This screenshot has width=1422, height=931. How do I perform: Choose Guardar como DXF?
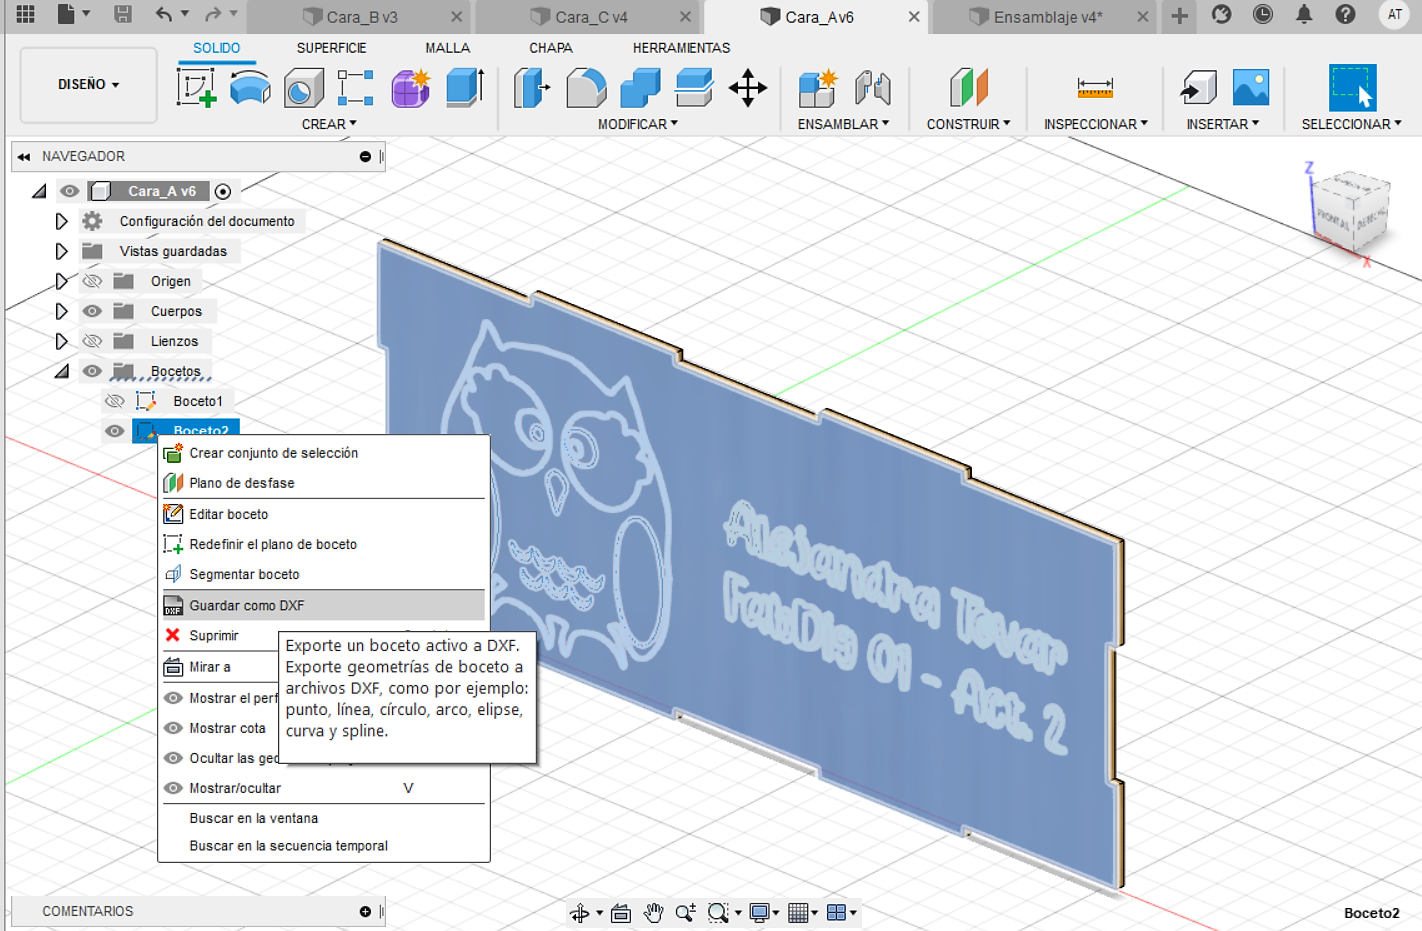pos(323,605)
